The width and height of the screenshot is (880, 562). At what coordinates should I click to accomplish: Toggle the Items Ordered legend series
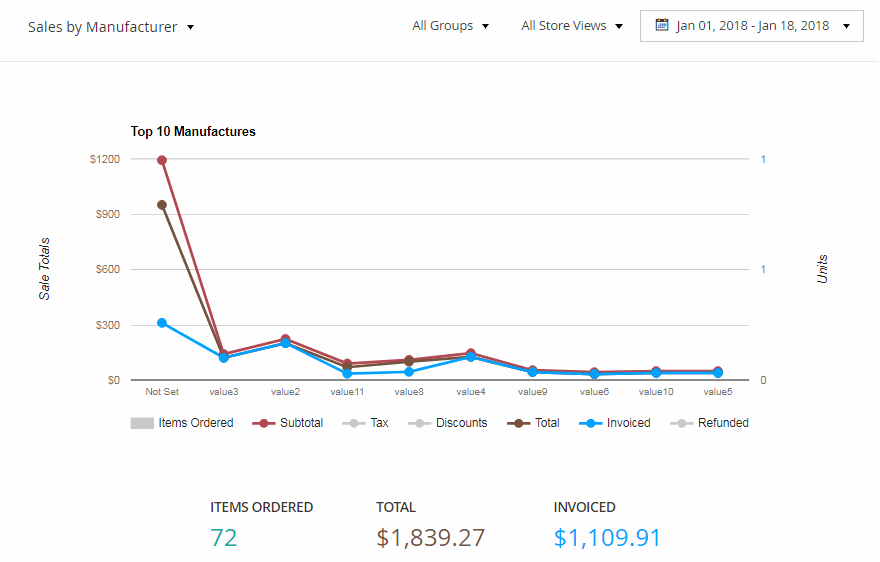click(x=182, y=423)
